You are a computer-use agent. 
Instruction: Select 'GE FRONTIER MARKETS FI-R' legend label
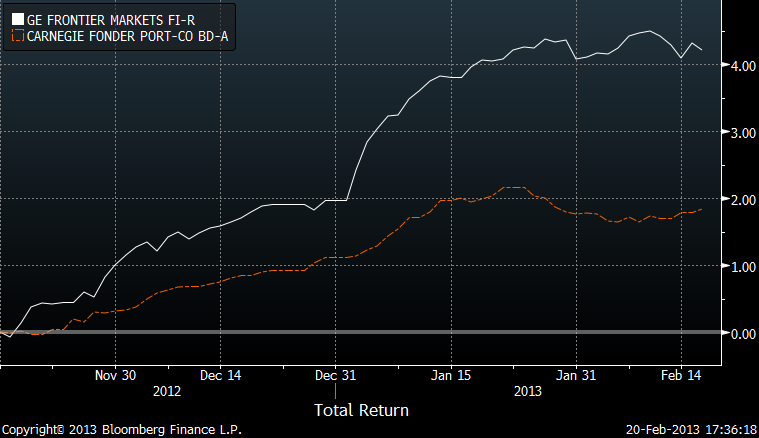[x=111, y=20]
